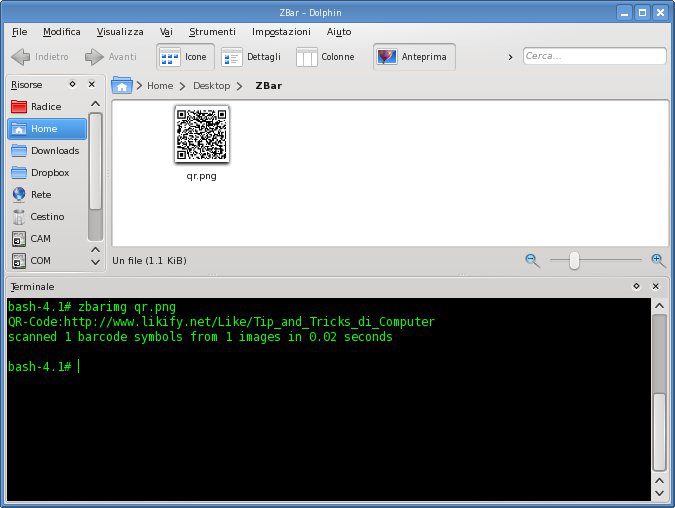
Task: Click the 'zbarimg qr.png' command line
Action: 127,307
